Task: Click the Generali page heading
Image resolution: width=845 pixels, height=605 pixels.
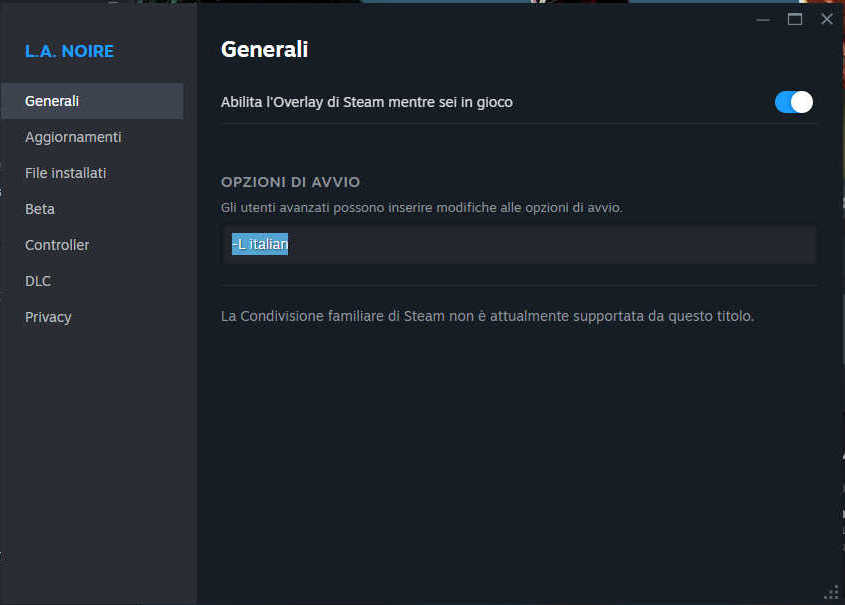Action: (x=265, y=50)
